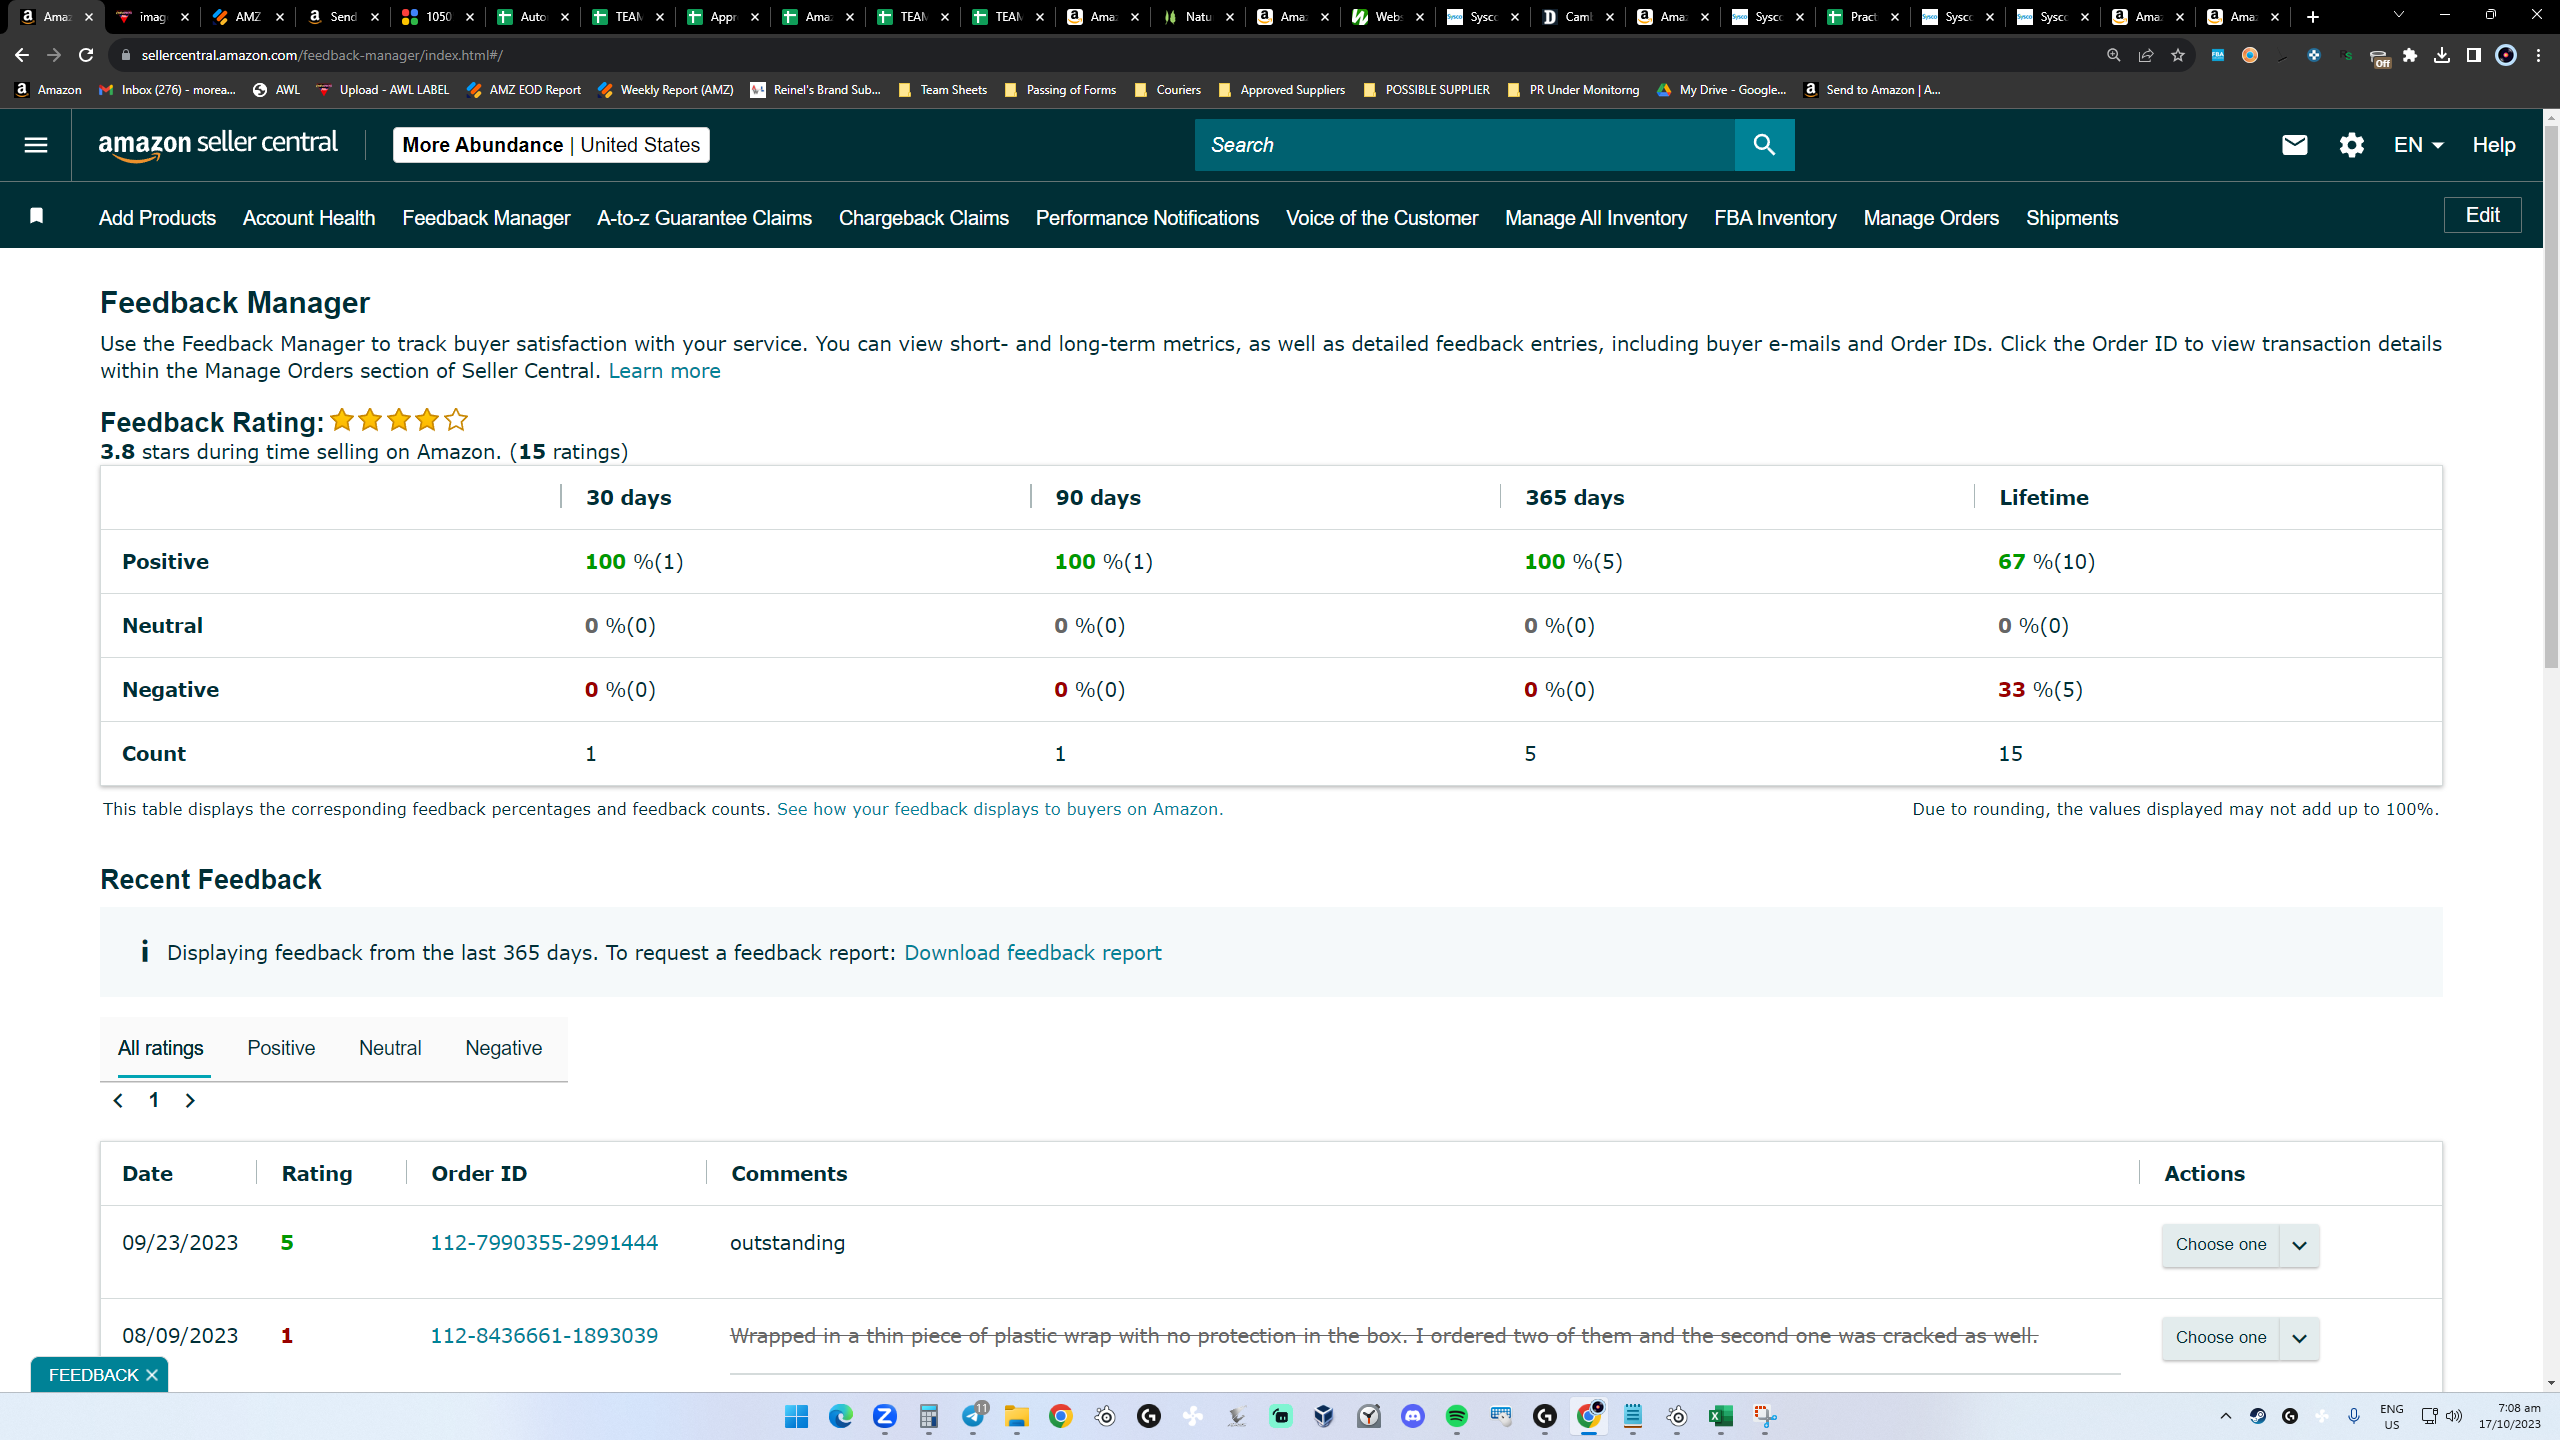Open the FBA calculator extension

pyautogui.click(x=2217, y=55)
